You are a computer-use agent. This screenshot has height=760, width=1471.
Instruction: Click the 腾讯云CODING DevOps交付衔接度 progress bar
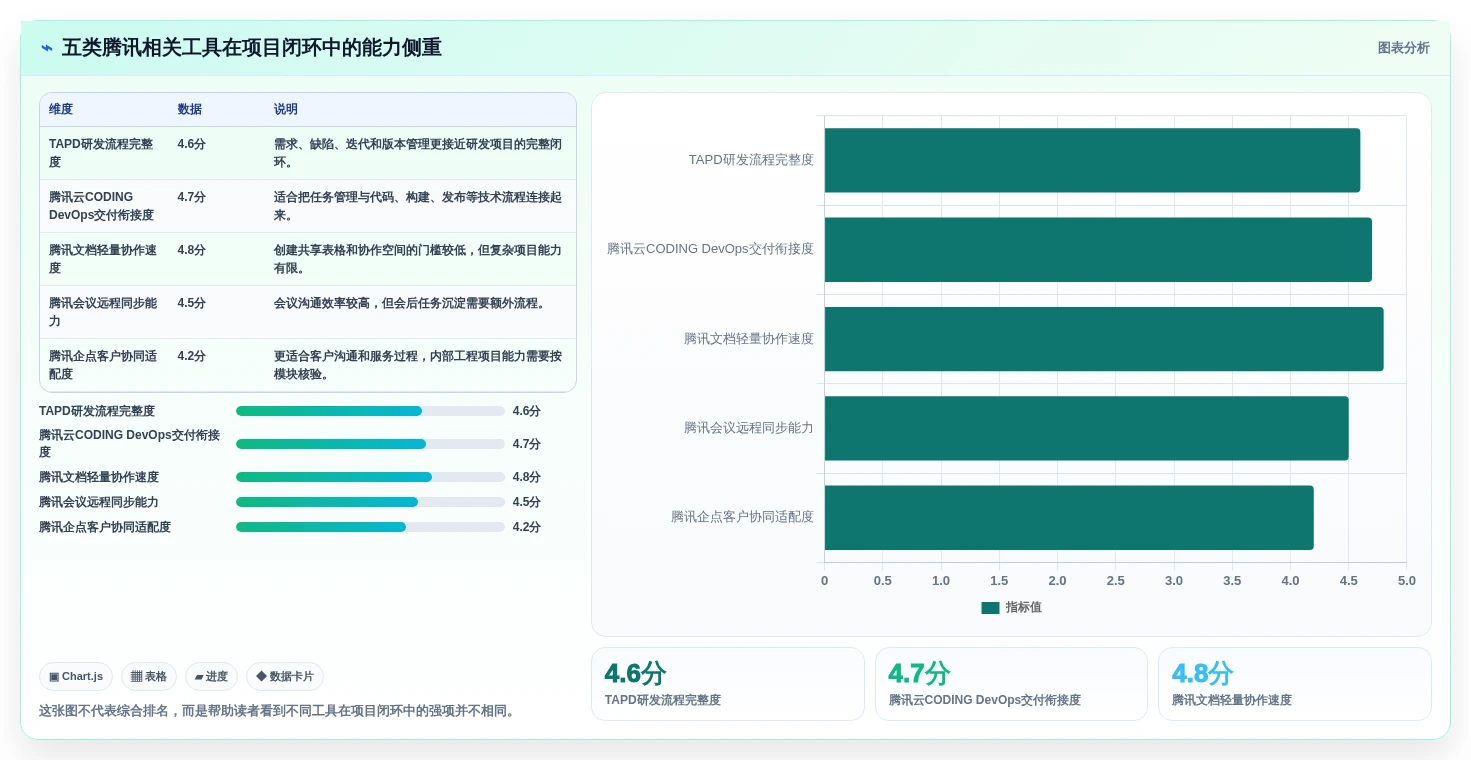tap(370, 444)
